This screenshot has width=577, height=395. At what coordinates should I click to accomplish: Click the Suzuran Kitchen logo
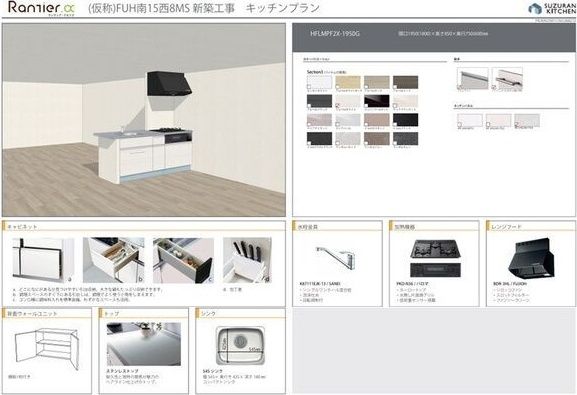552,8
